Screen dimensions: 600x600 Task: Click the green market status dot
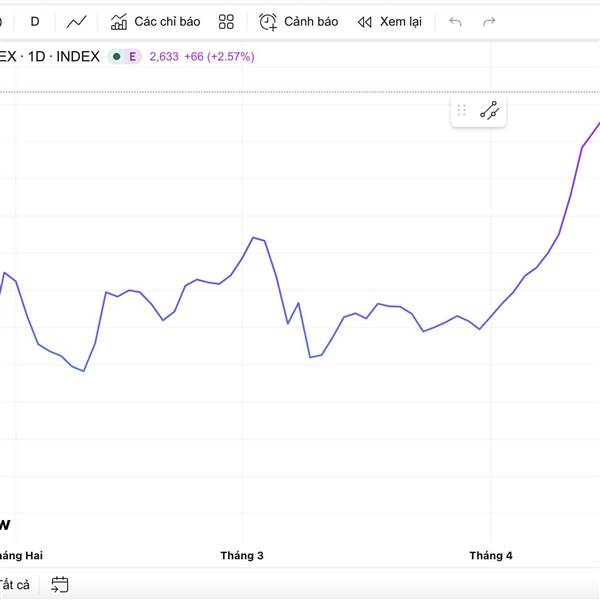pos(117,57)
